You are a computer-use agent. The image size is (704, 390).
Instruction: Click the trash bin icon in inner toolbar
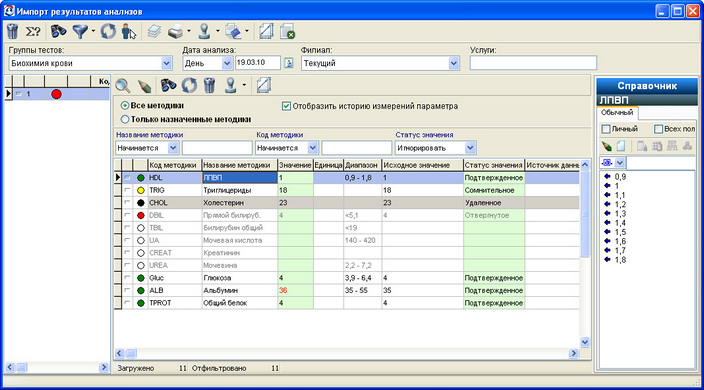tap(209, 85)
